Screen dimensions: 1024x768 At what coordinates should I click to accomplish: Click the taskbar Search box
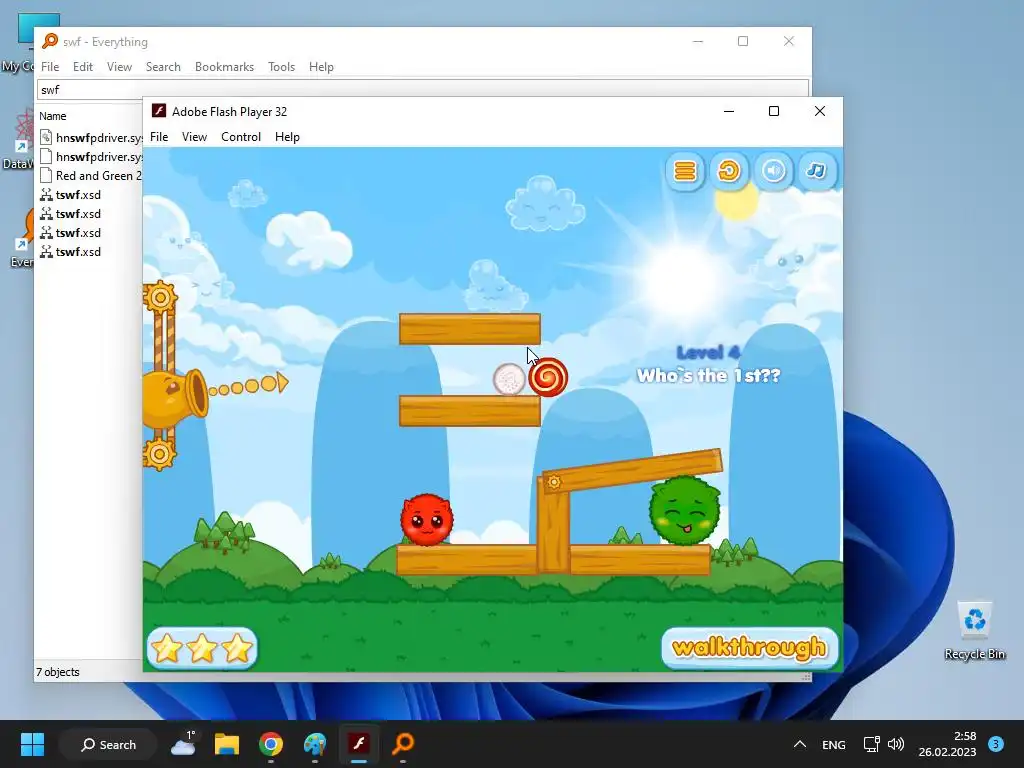[x=108, y=744]
